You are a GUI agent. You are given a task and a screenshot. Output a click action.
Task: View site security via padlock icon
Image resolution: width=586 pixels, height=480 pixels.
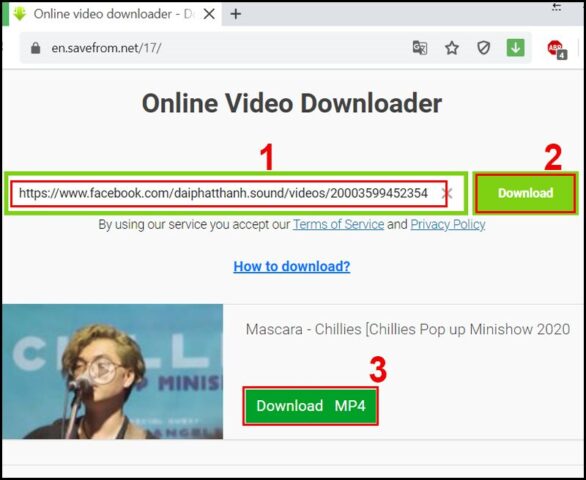[36, 48]
